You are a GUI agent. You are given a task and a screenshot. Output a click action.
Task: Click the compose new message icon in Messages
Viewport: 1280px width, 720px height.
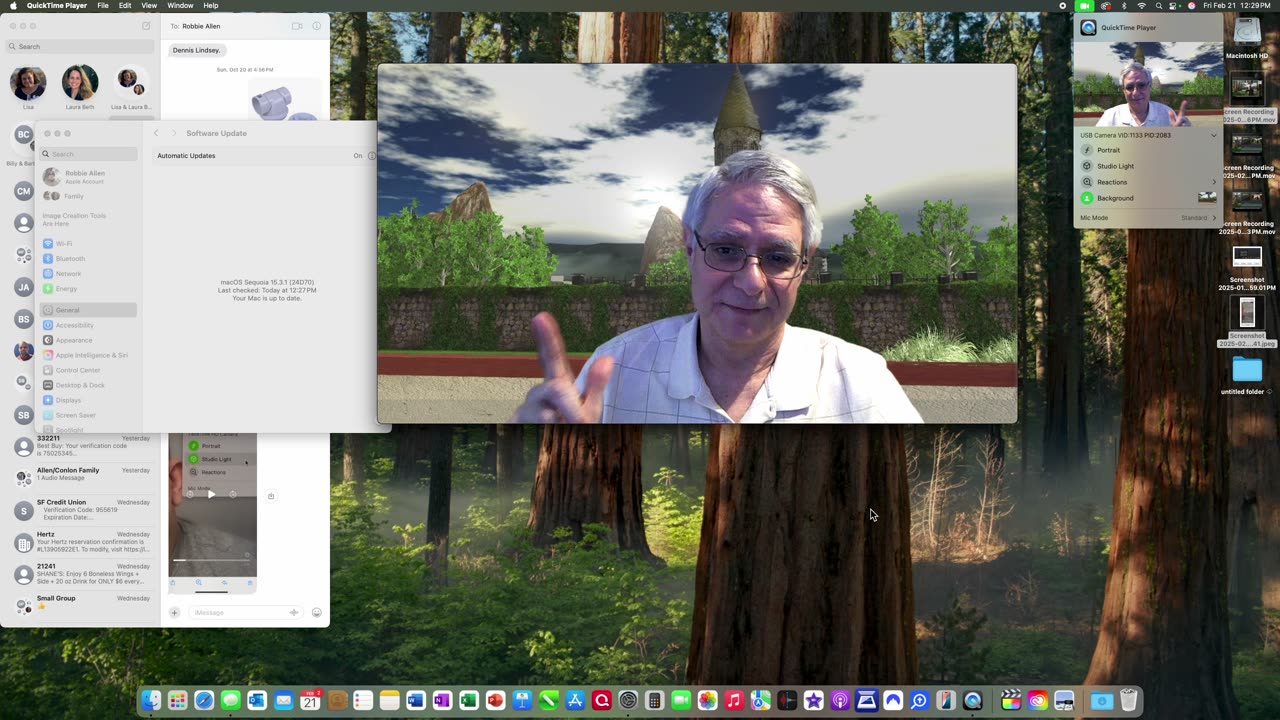[146, 26]
